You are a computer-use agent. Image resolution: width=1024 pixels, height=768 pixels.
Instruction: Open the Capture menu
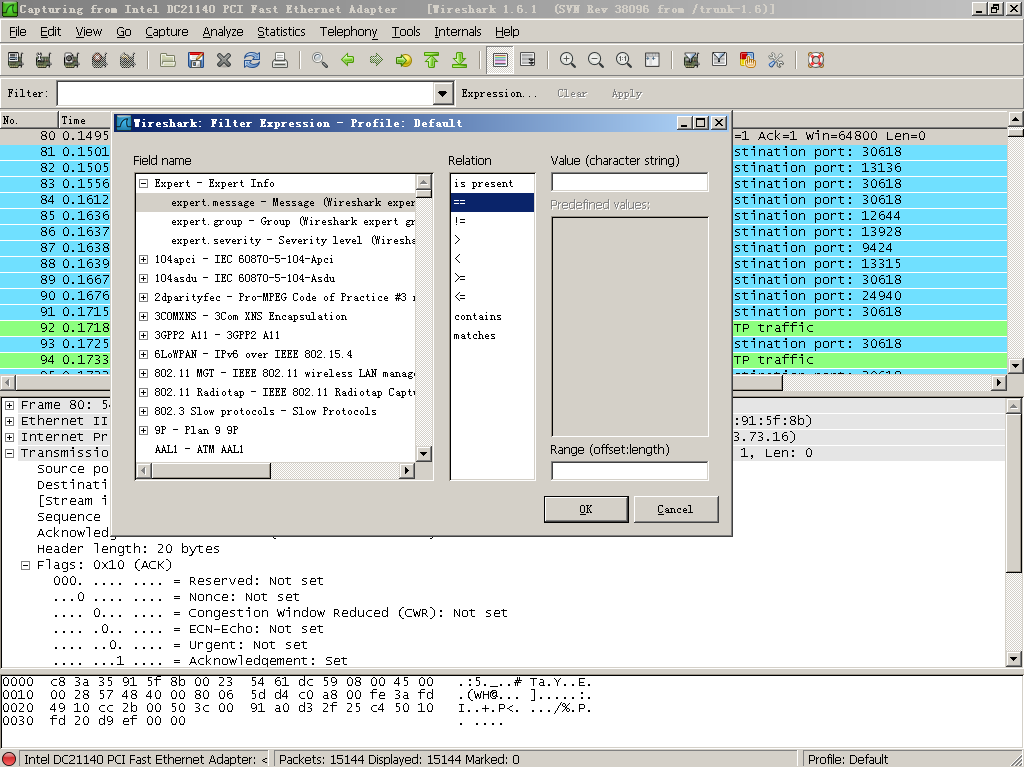pyautogui.click(x=167, y=31)
